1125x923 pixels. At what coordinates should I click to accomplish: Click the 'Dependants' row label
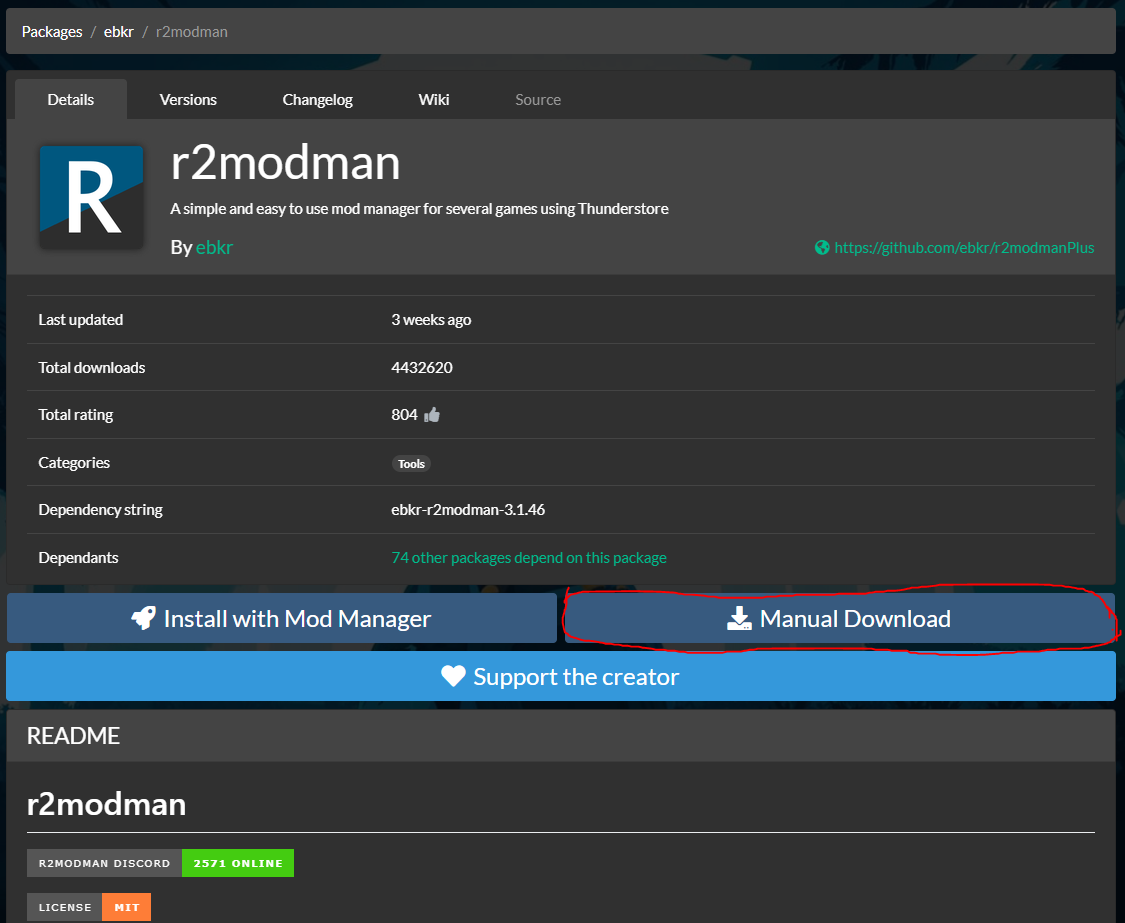tap(78, 558)
